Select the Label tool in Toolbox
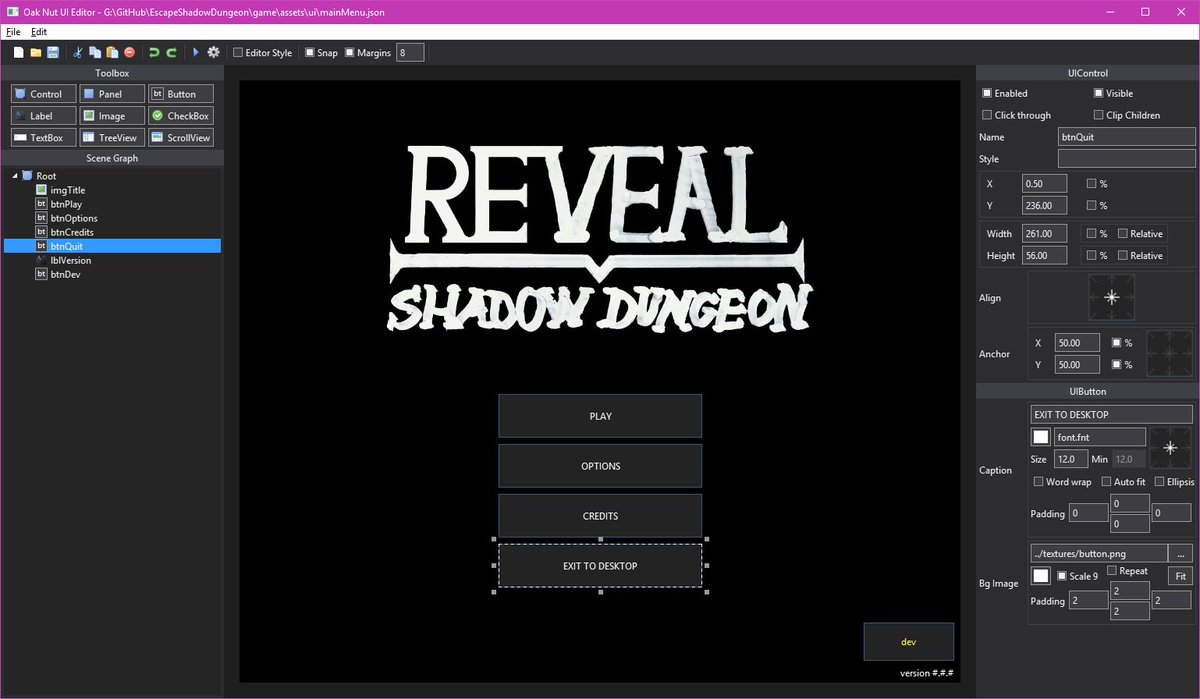The height and width of the screenshot is (699, 1200). [43, 116]
